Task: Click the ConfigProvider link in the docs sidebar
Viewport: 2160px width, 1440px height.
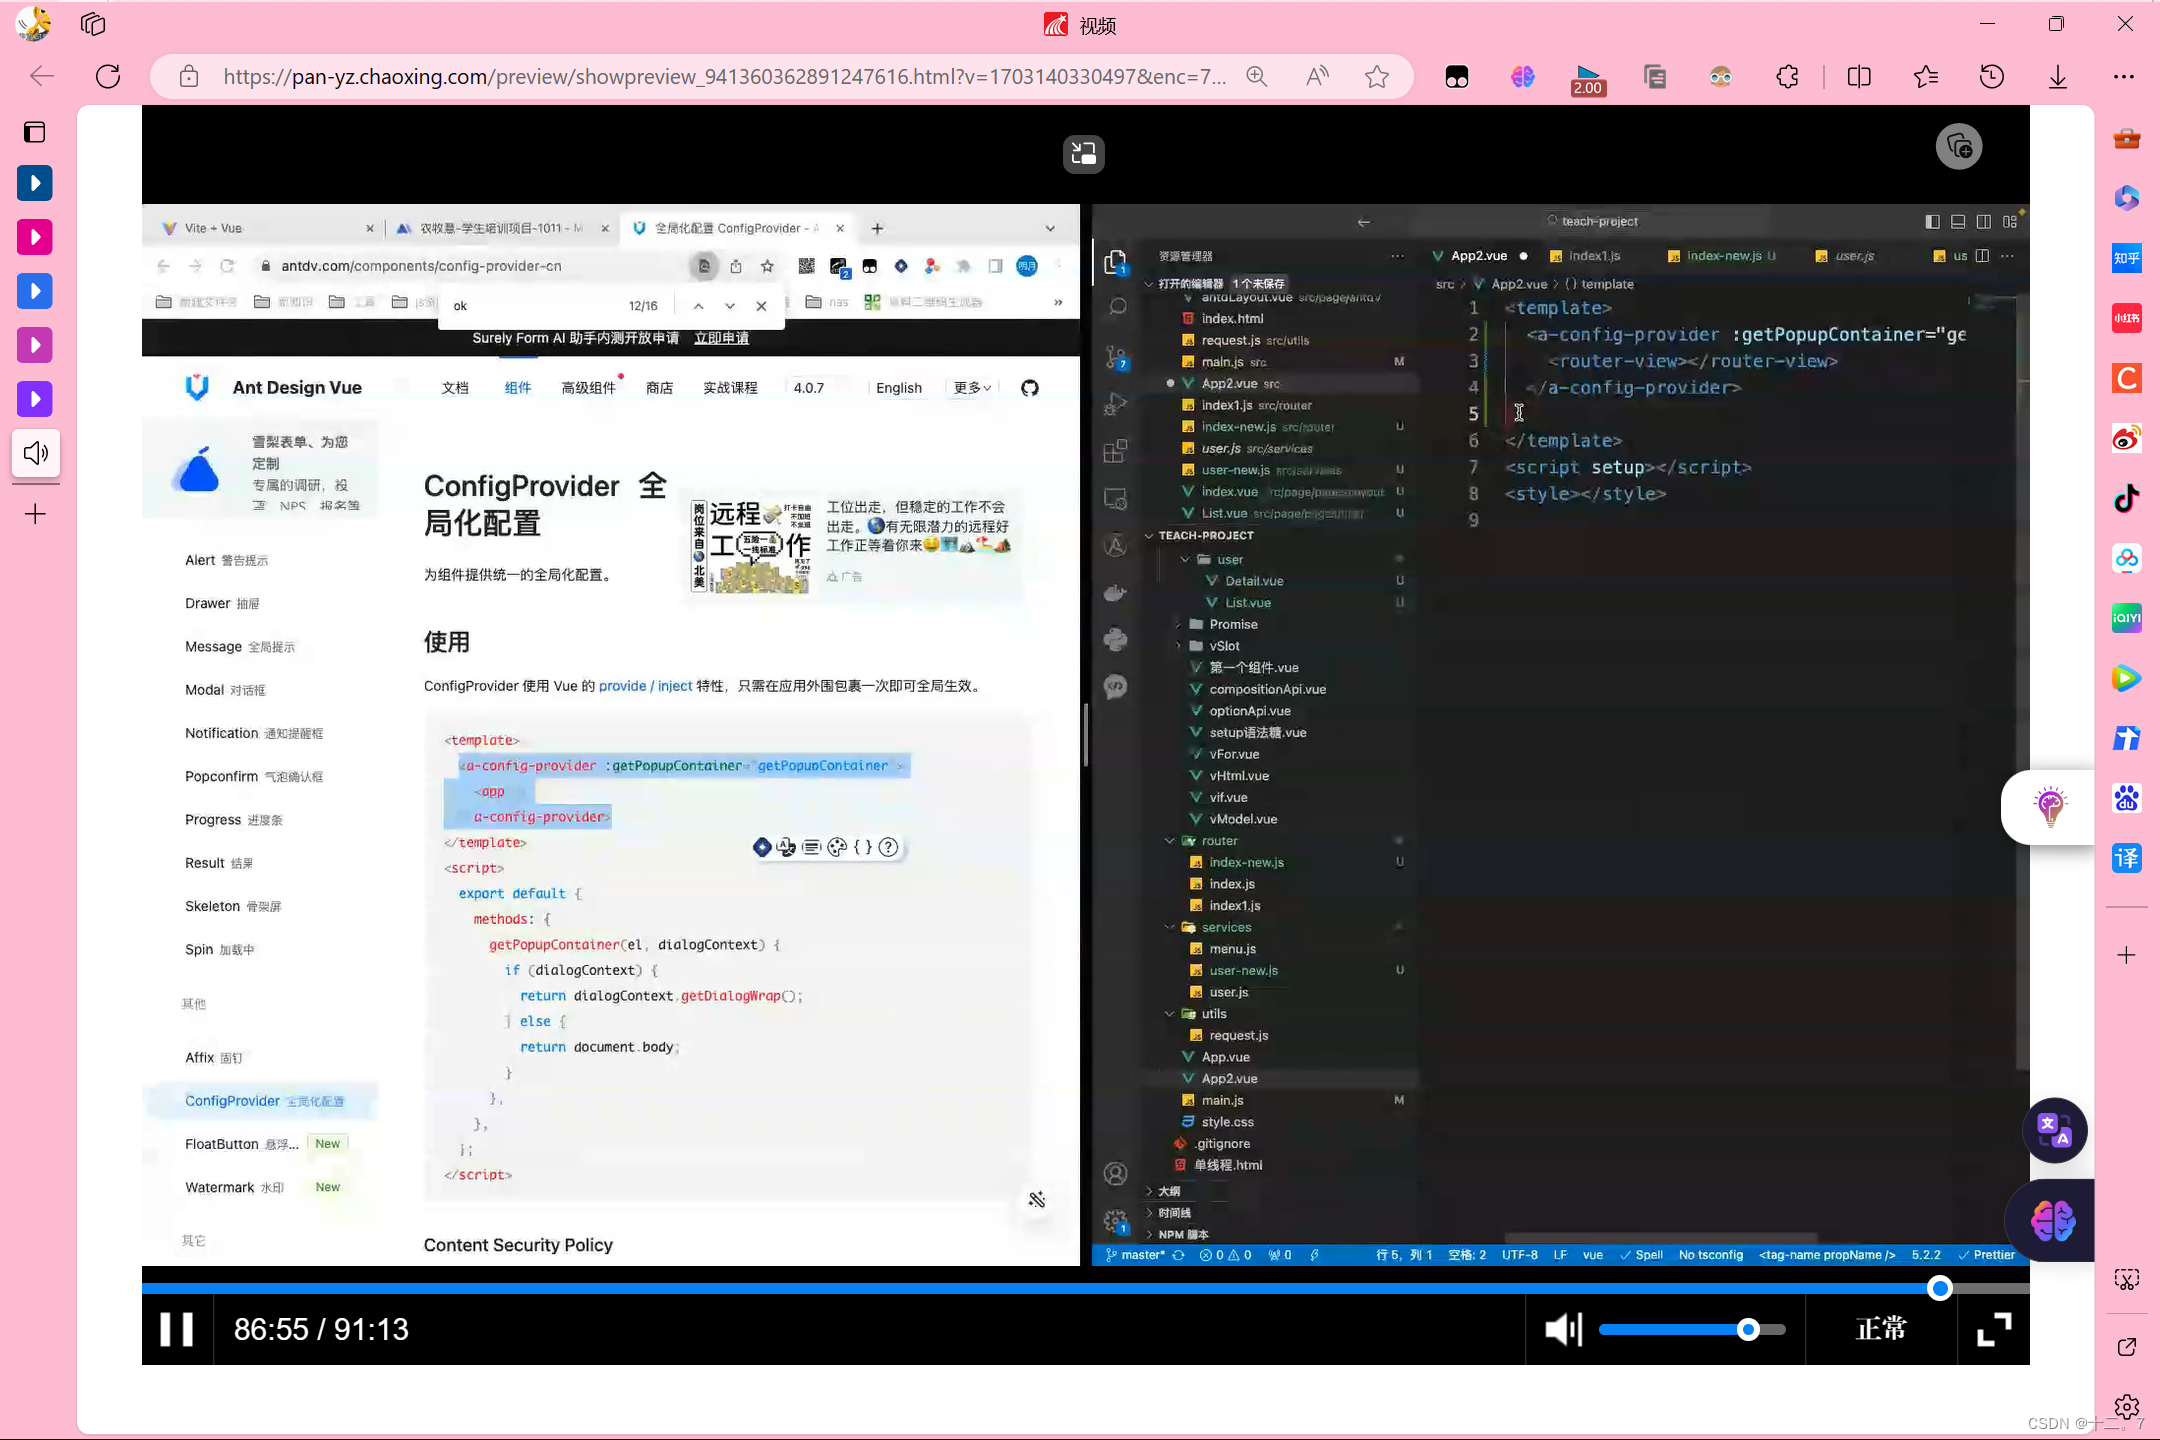Action: point(231,1100)
